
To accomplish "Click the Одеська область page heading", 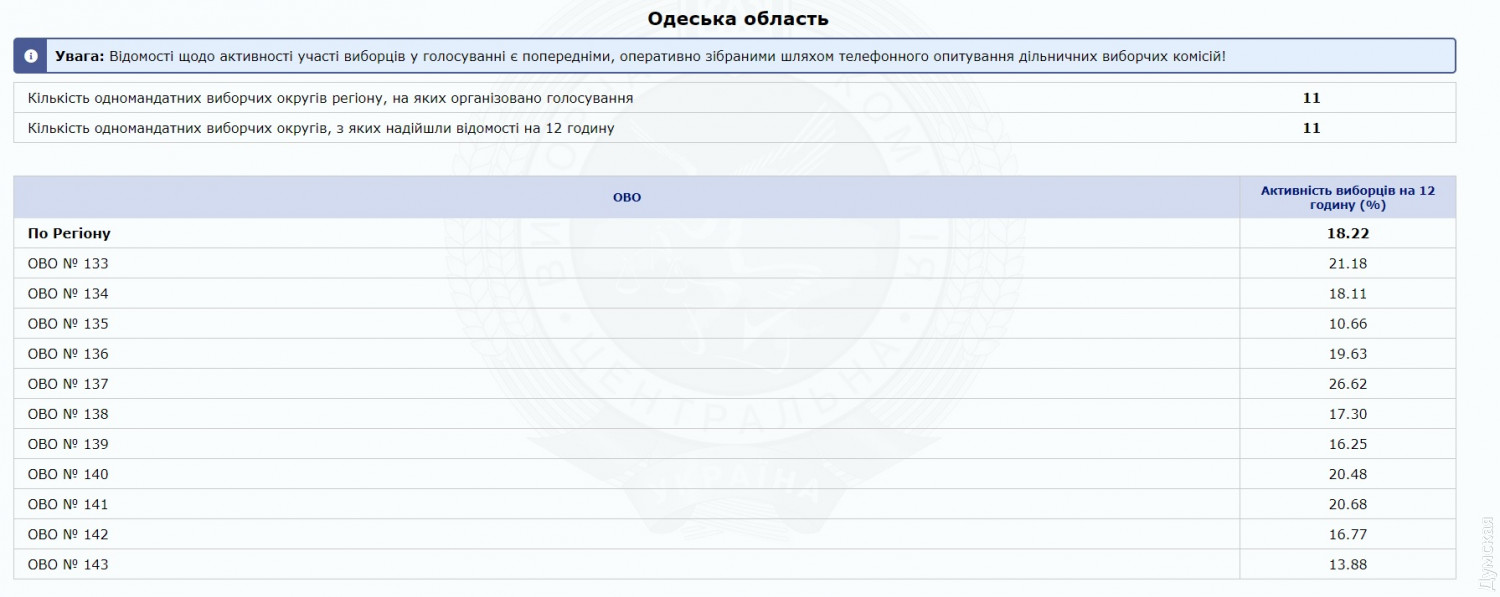I will (737, 19).
